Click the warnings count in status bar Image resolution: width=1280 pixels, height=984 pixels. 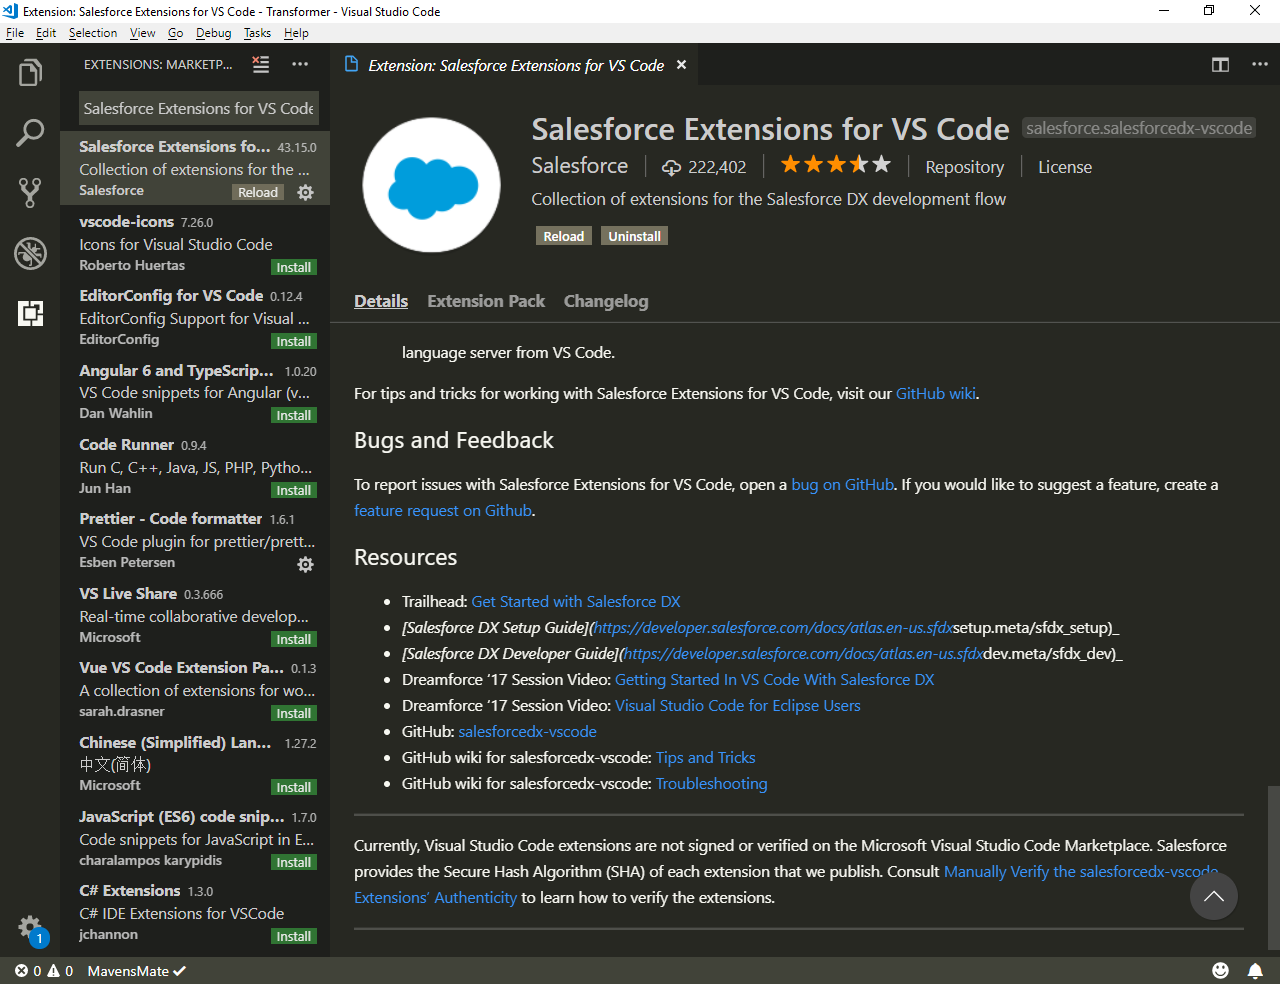(60, 970)
